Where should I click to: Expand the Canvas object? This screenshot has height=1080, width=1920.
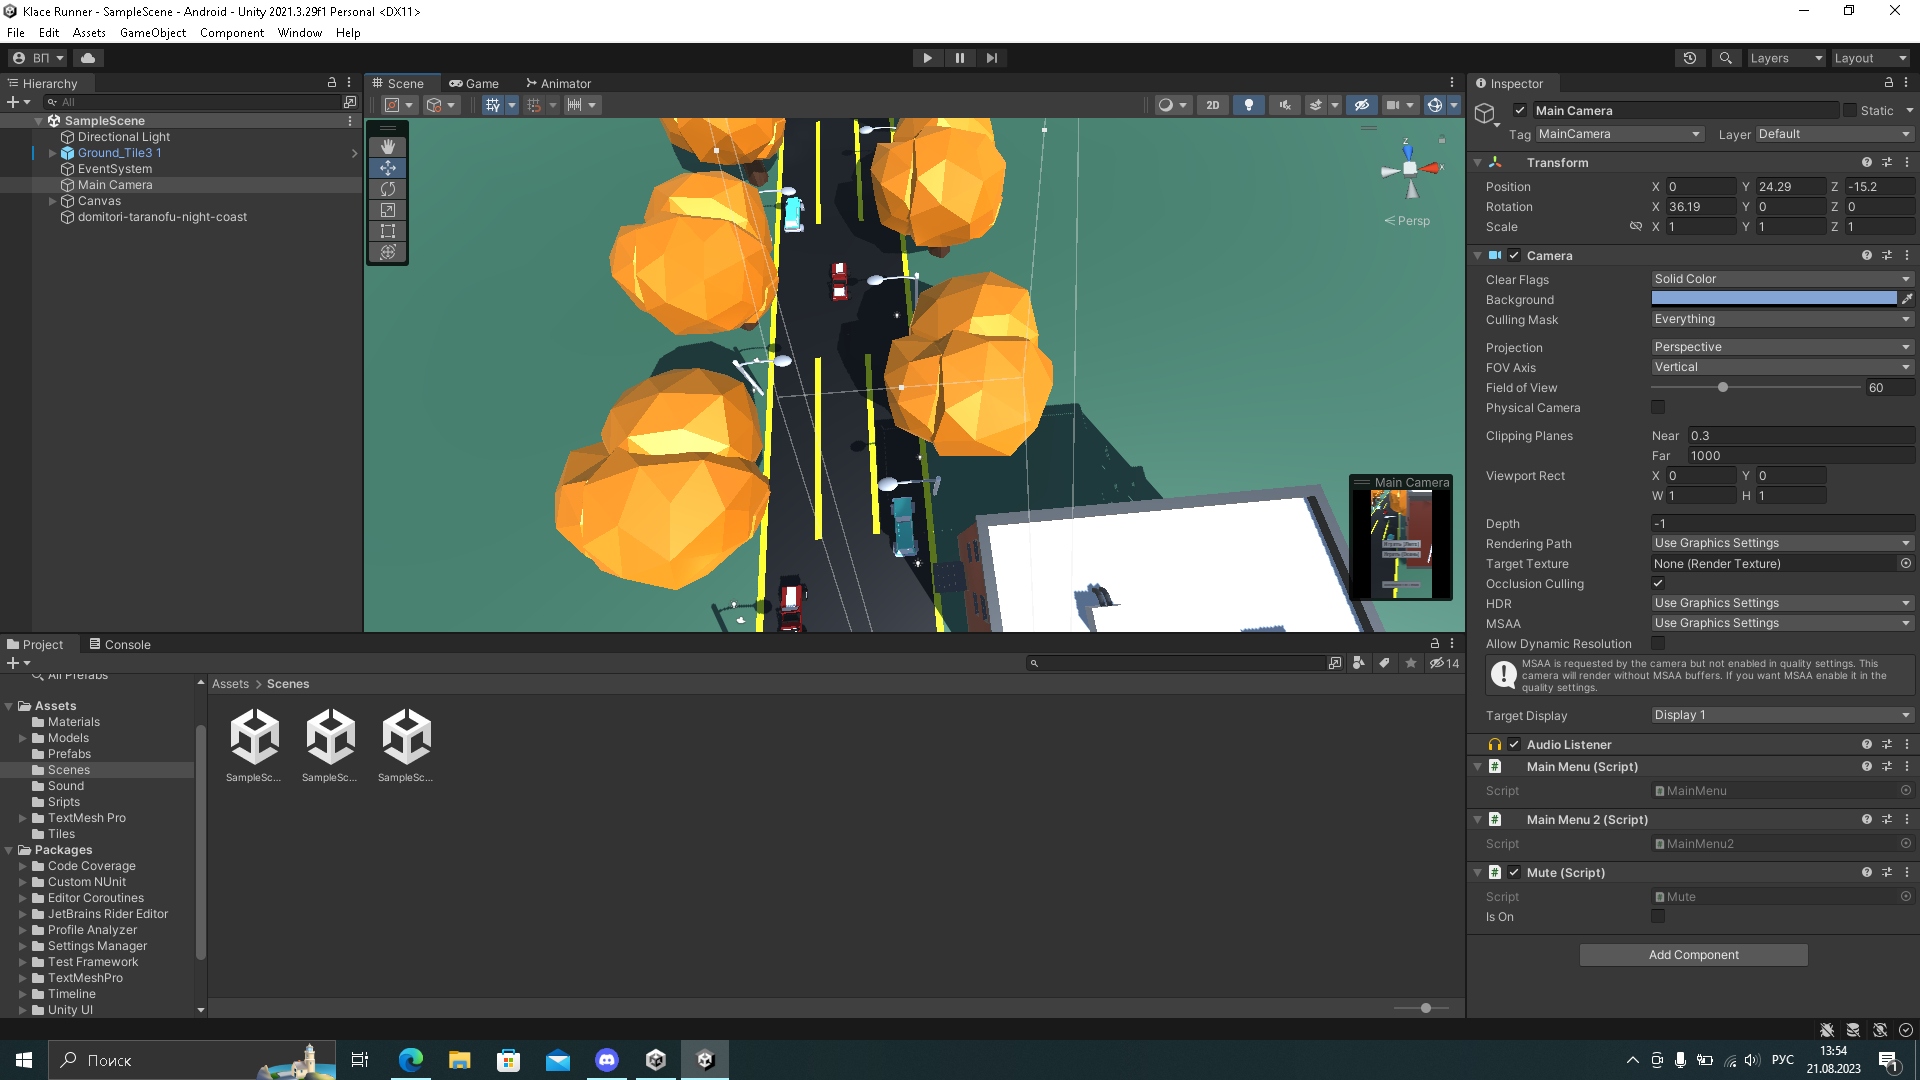[53, 201]
